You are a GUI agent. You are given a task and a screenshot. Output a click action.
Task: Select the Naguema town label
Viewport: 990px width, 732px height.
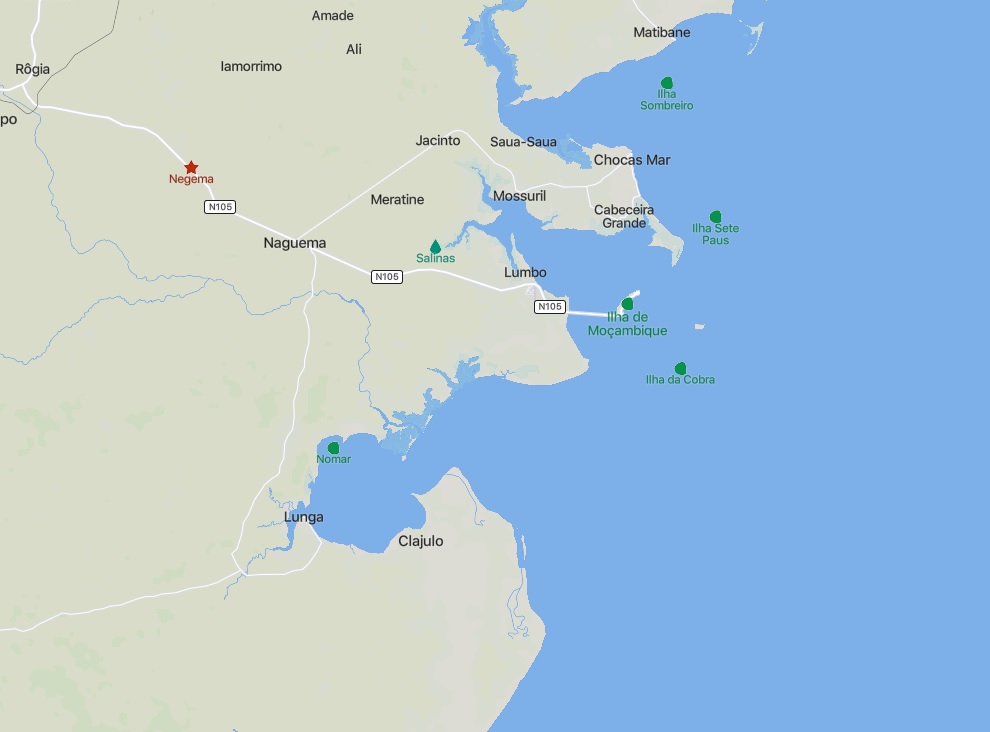point(295,243)
